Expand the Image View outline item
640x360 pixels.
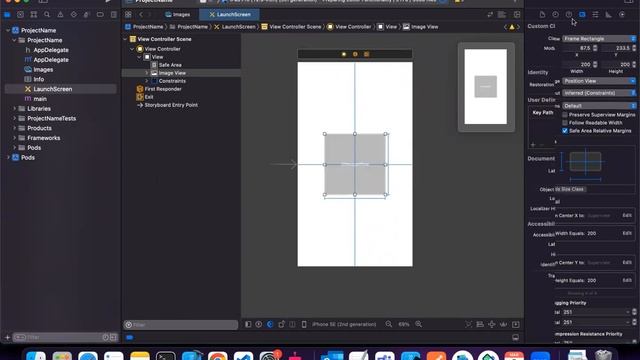[147, 73]
